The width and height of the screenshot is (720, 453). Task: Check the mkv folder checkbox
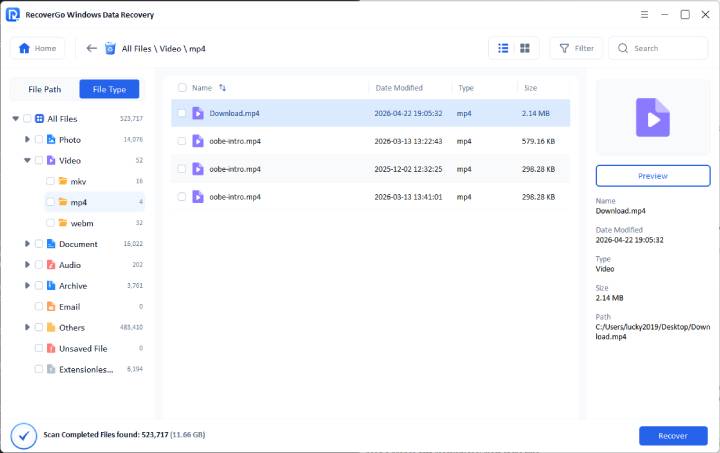point(50,181)
